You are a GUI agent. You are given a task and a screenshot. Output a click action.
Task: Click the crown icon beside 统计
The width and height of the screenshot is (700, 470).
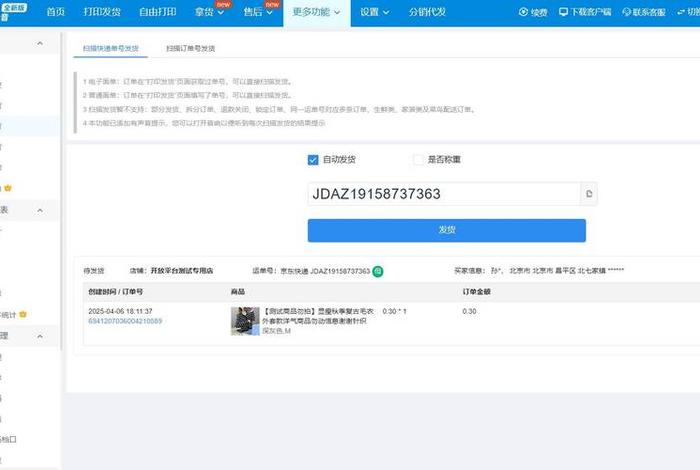[23, 314]
